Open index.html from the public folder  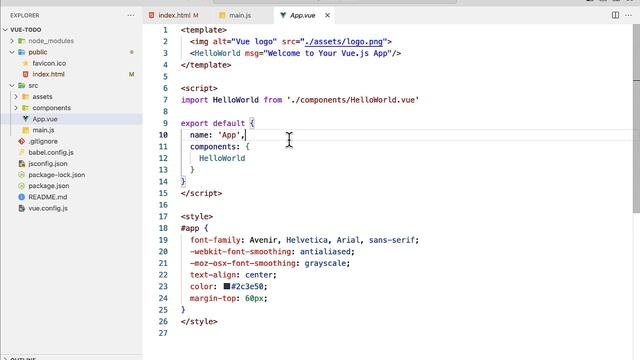(x=49, y=74)
